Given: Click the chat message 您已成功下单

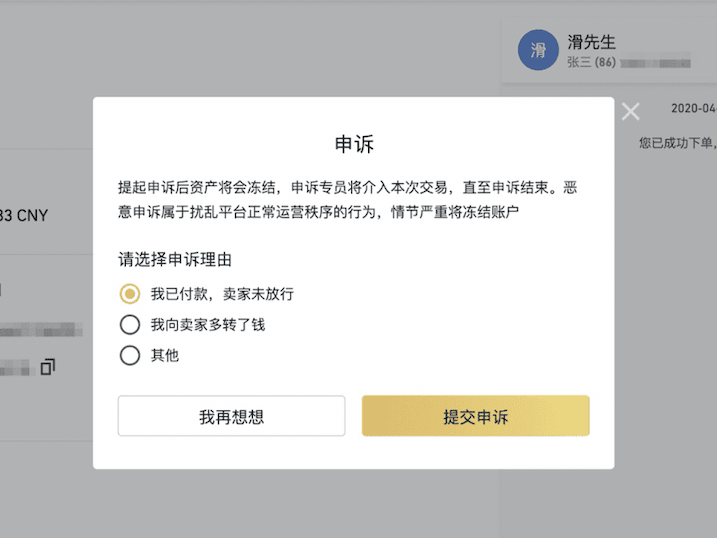Looking at the screenshot, I should [x=678, y=143].
